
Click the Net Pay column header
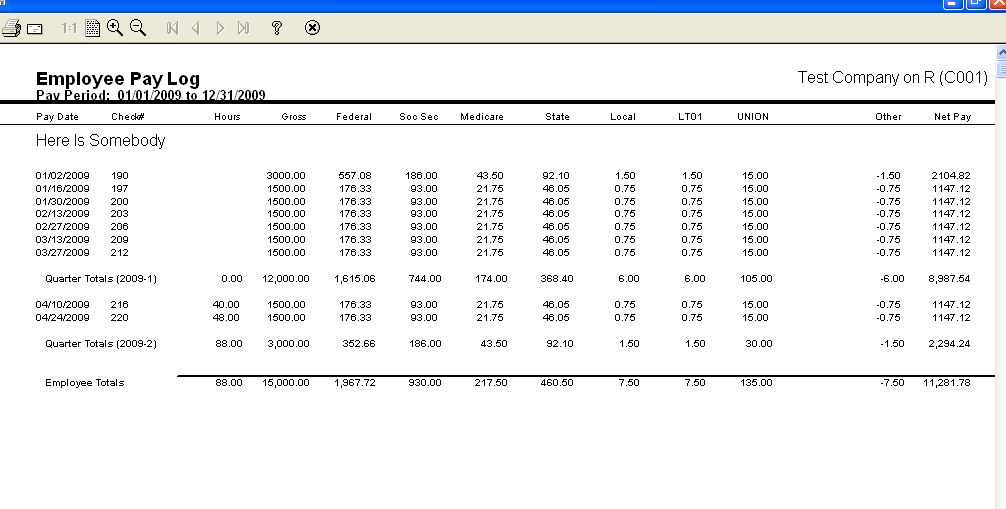click(952, 117)
